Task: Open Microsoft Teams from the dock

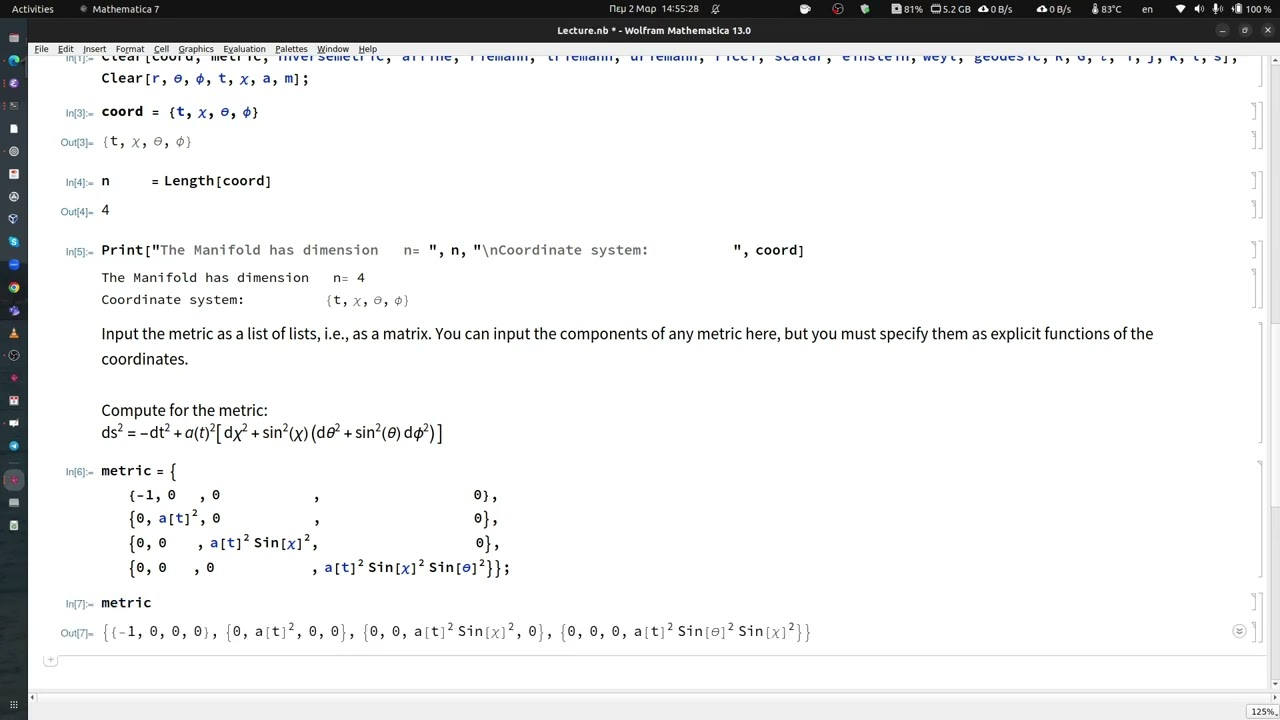Action: point(14,310)
